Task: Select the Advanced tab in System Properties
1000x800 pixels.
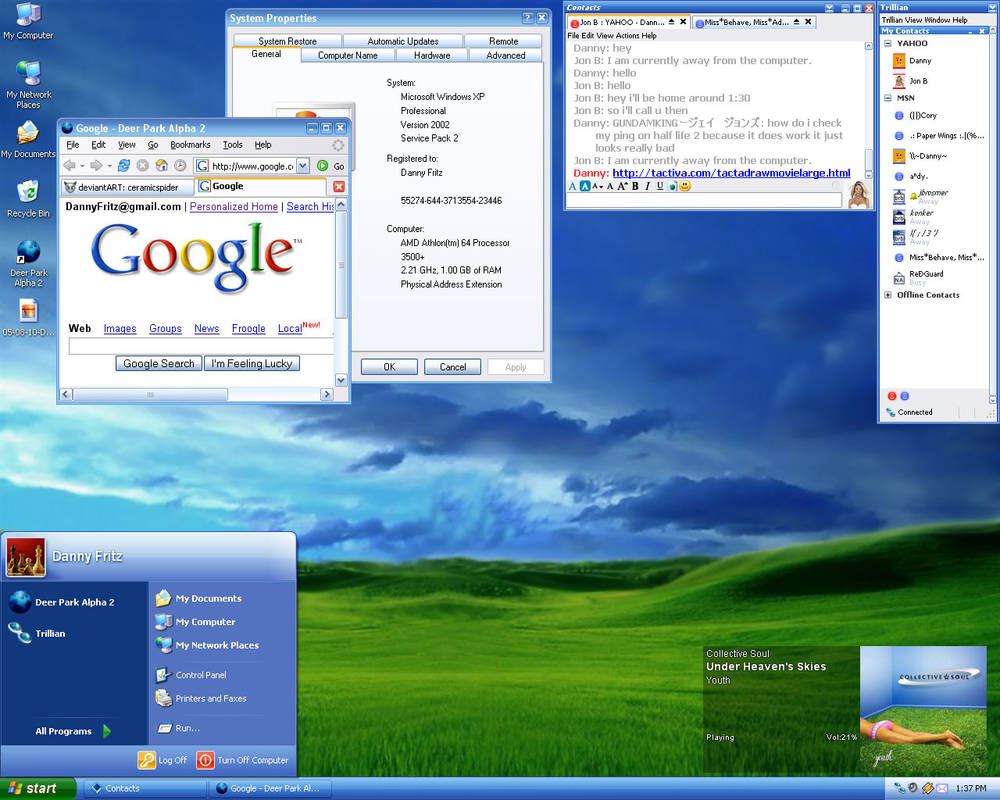Action: pos(505,56)
